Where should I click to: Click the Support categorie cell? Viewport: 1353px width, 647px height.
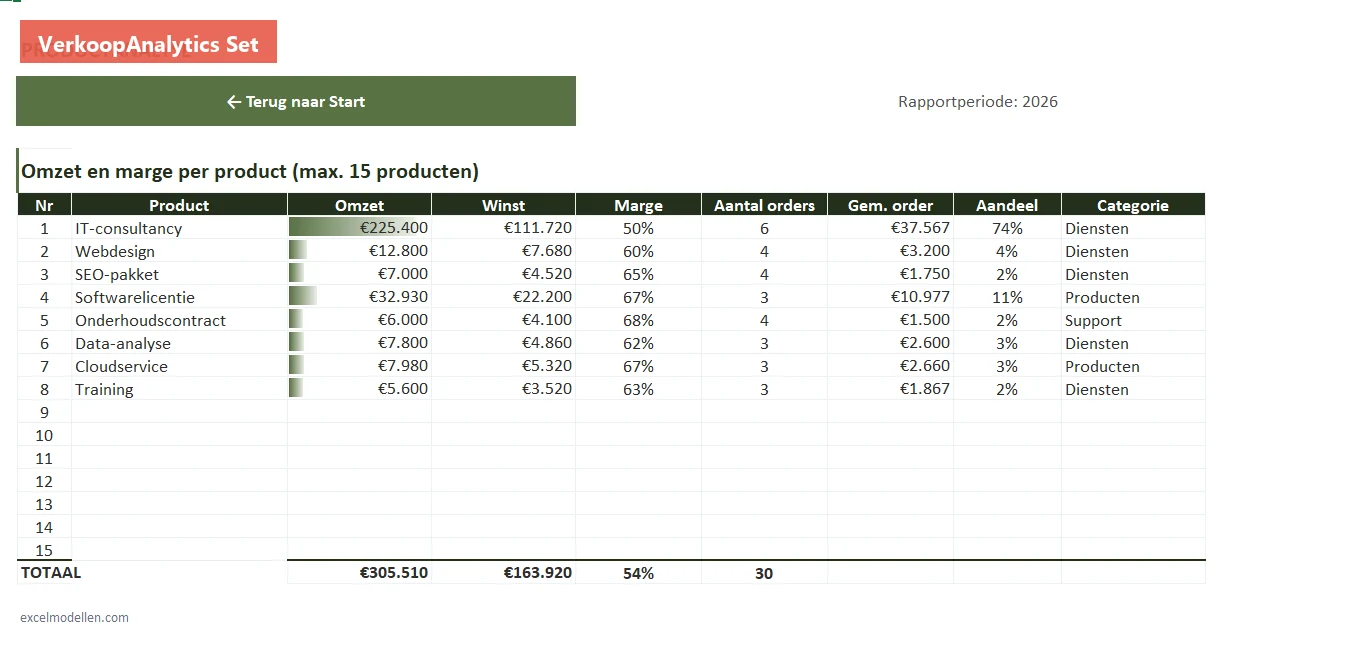click(x=1133, y=320)
